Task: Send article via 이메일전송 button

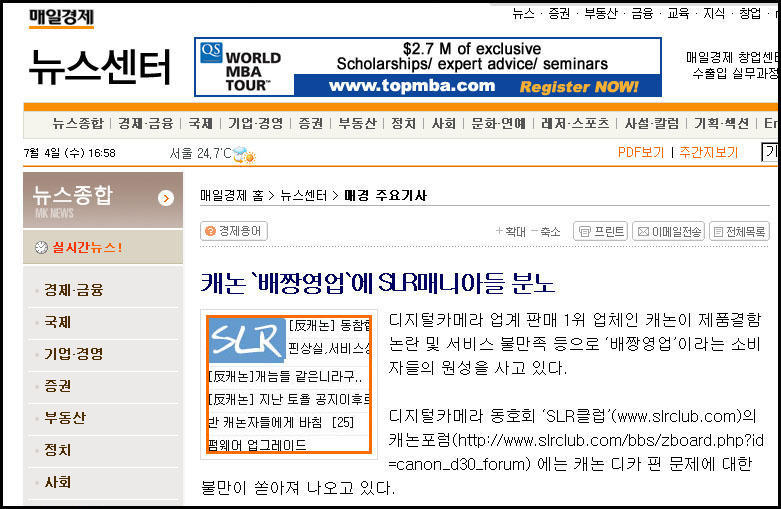Action: [668, 231]
